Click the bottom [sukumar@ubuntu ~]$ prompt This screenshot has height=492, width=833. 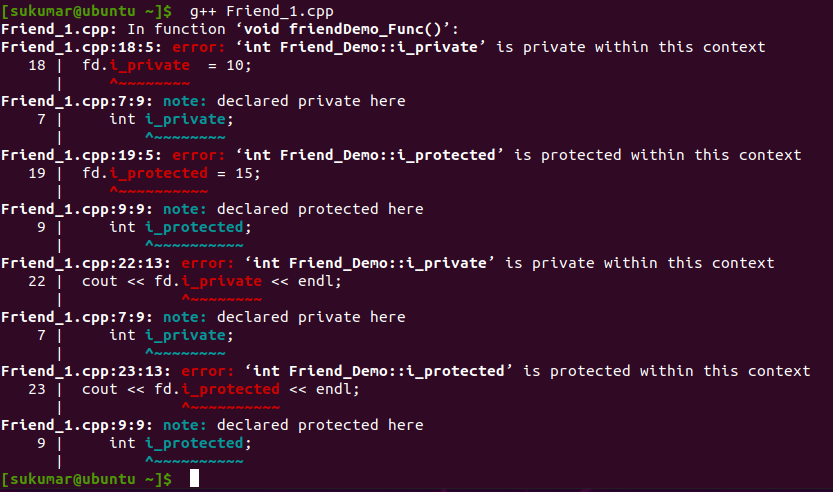pos(87,479)
